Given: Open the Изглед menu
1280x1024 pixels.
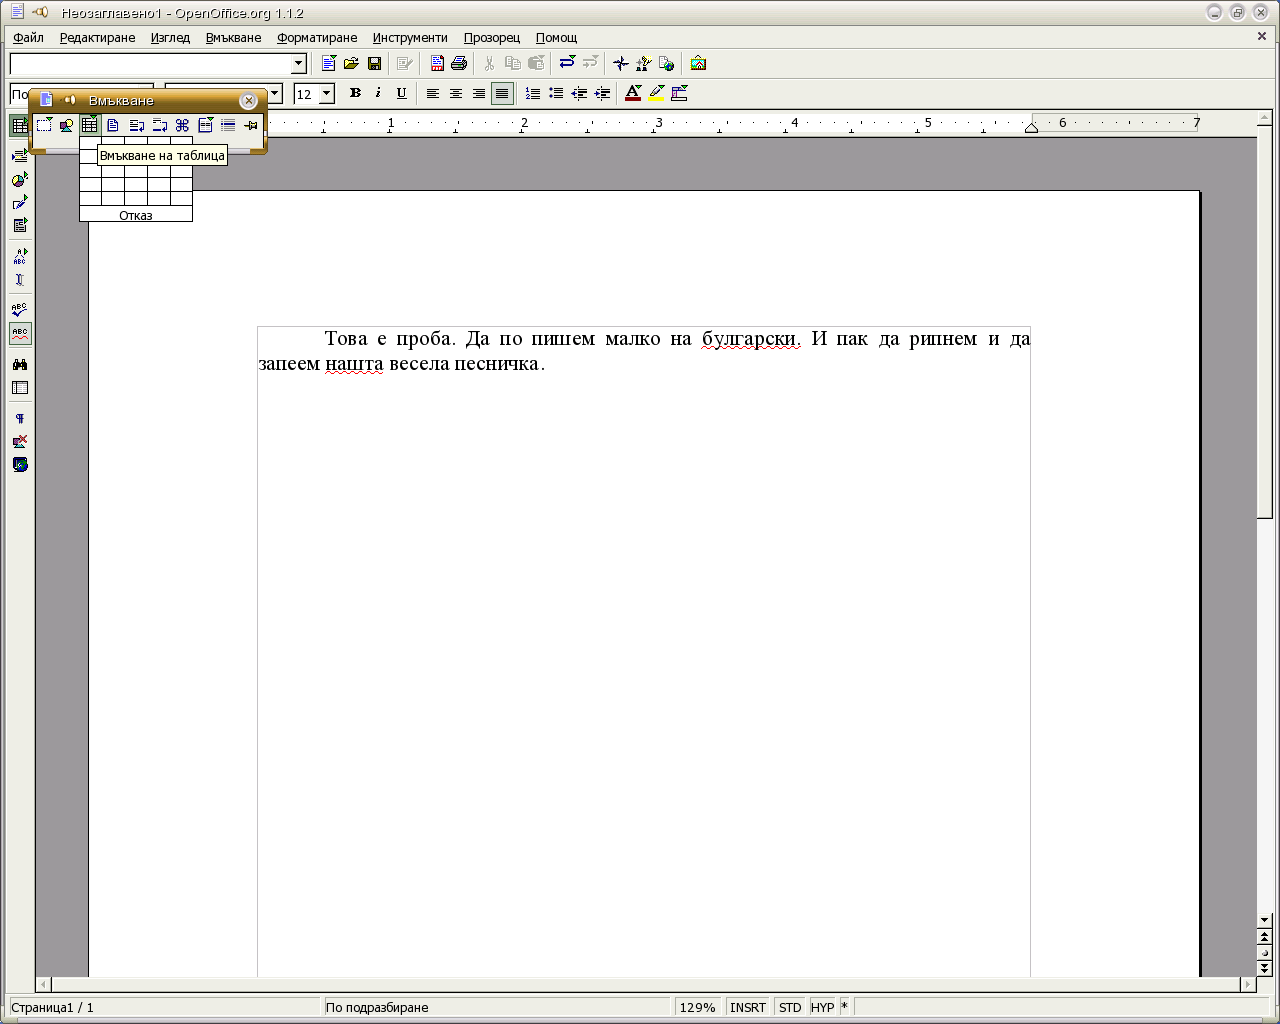Looking at the screenshot, I should point(170,38).
